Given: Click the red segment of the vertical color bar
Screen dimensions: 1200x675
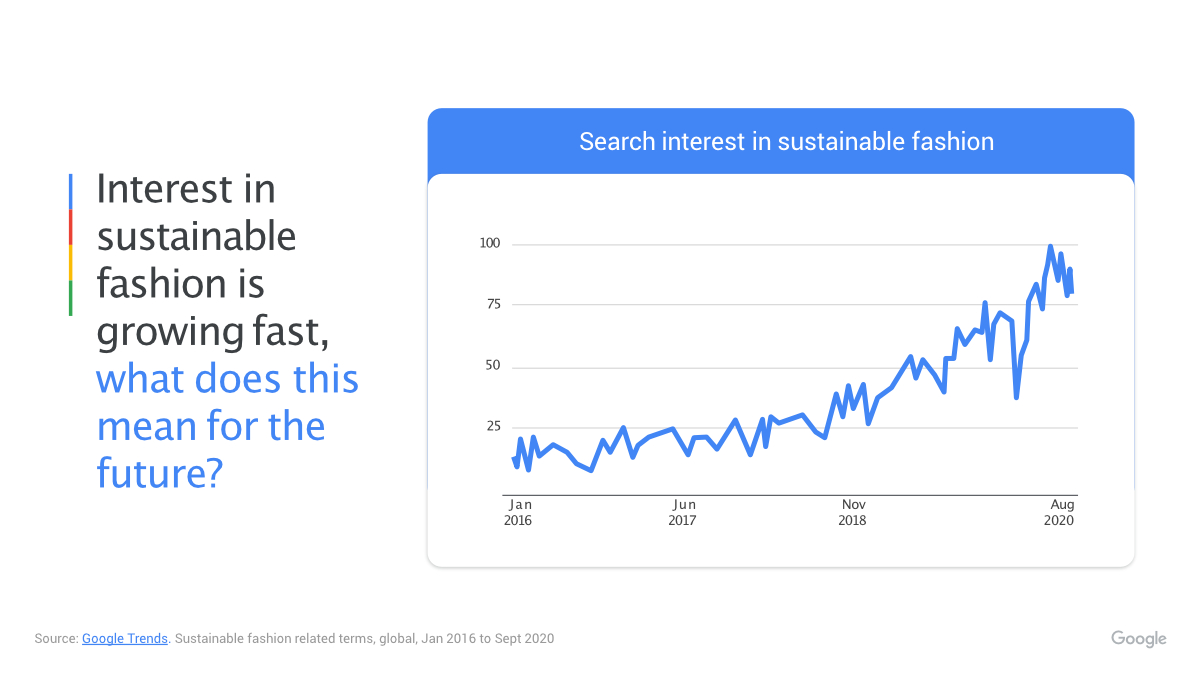Looking at the screenshot, I should tap(70, 228).
